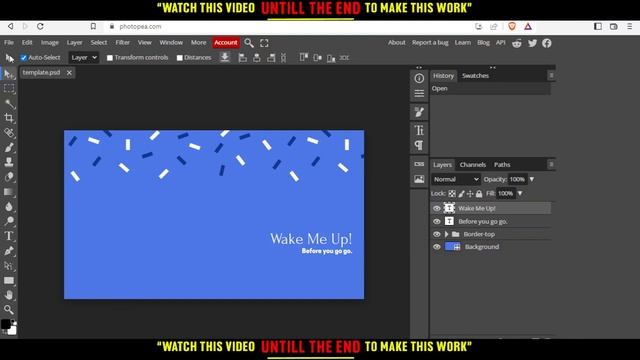Select the Rectangle Select tool
This screenshot has width=640, height=360.
[x=9, y=89]
